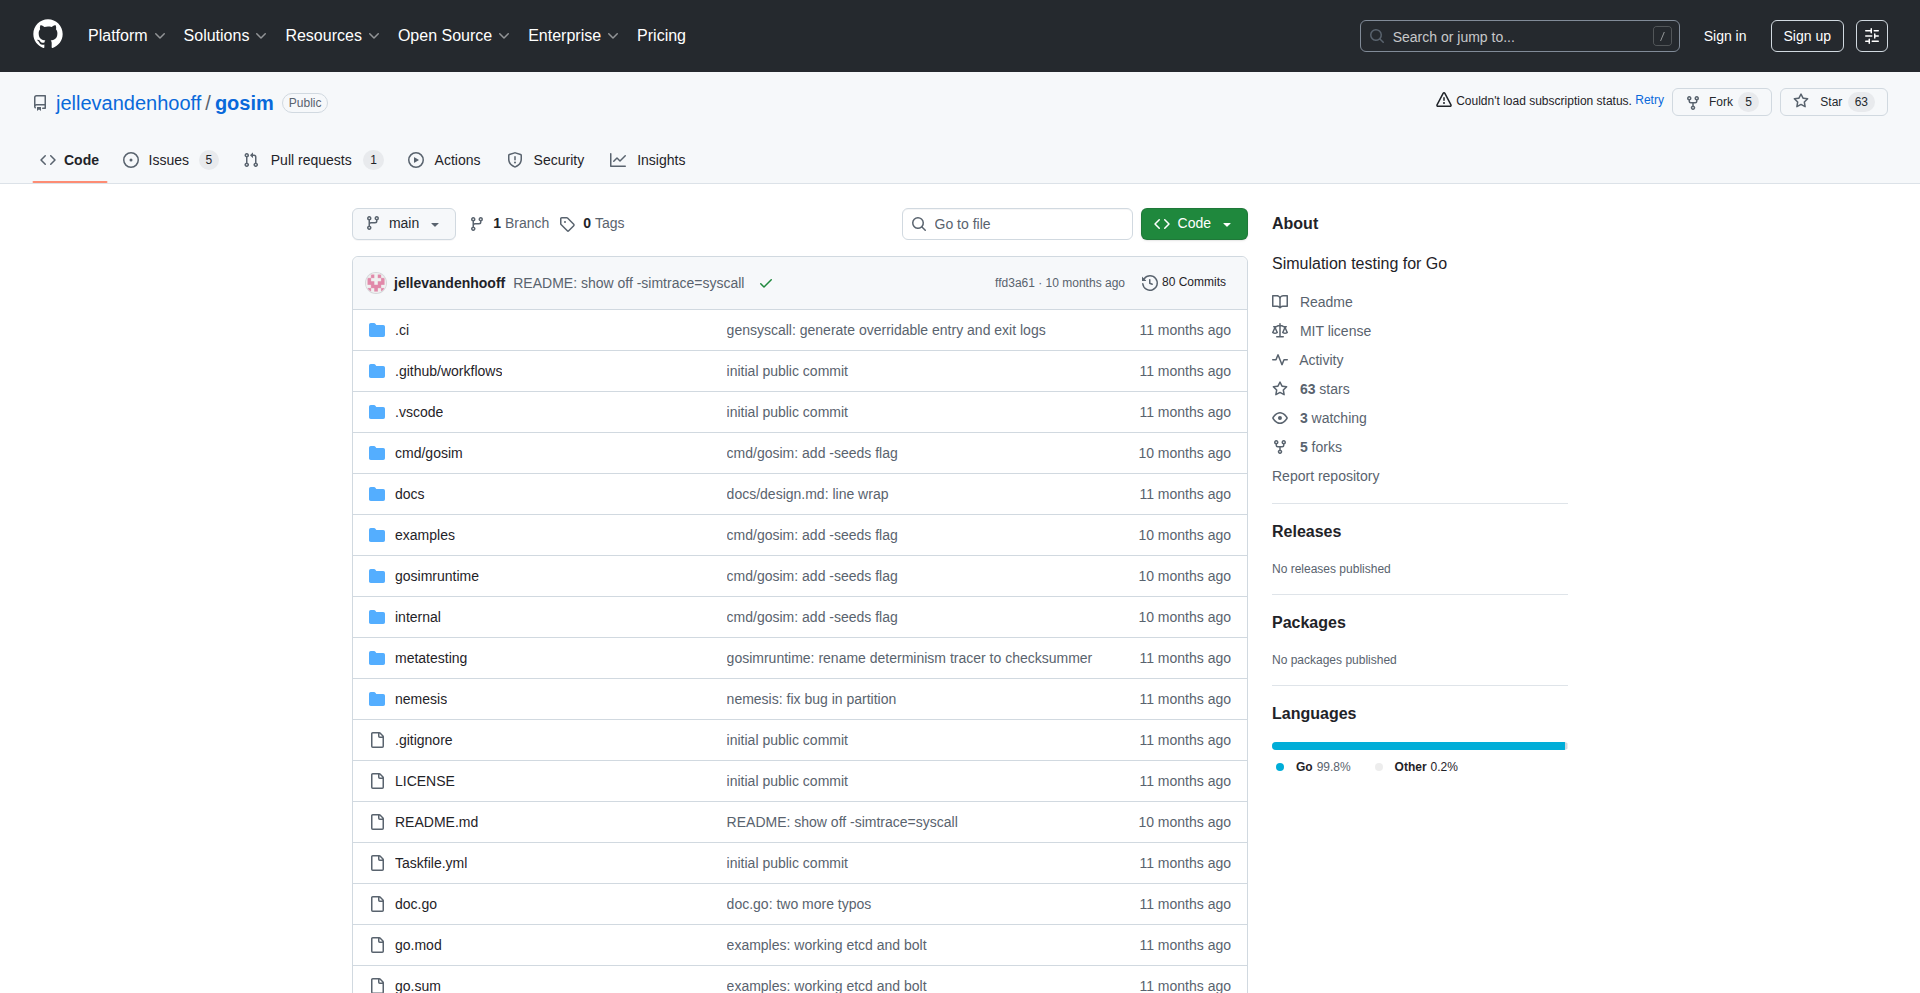This screenshot has height=993, width=1920.
Task: Click the 3 watching eye icon
Action: click(1280, 418)
